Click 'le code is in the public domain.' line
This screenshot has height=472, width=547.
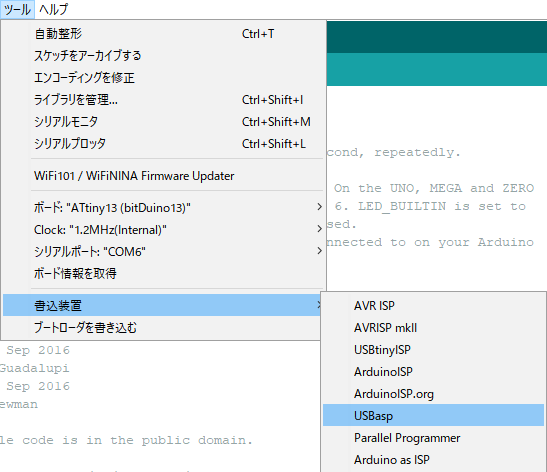126,441
